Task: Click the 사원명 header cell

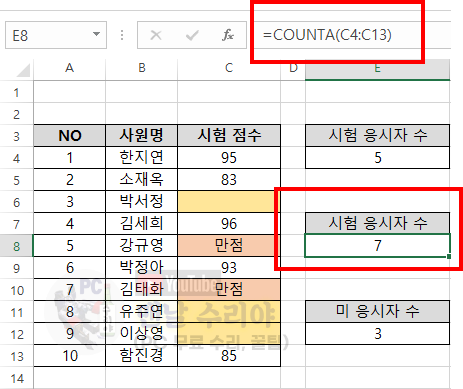Action: point(142,136)
